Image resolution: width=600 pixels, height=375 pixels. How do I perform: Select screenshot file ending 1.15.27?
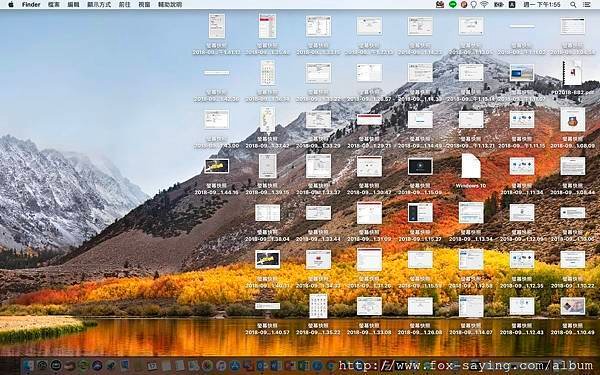tap(420, 213)
